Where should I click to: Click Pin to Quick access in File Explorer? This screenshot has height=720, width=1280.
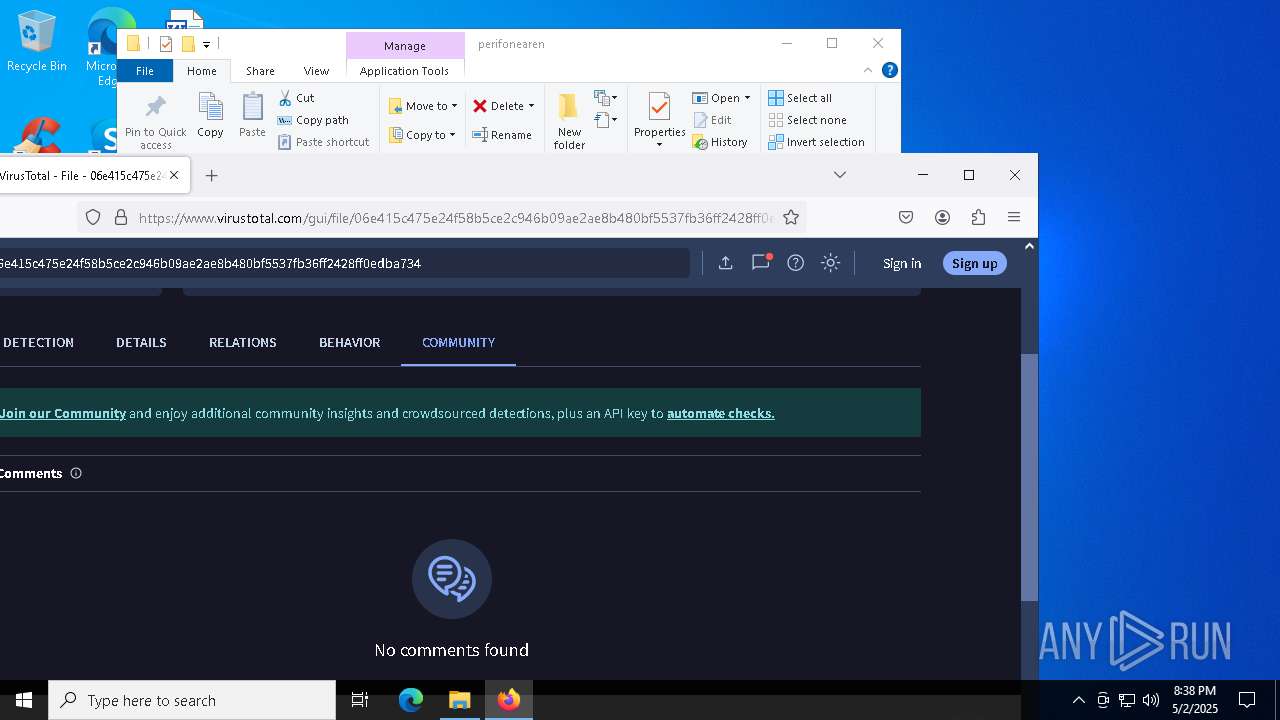[x=156, y=122]
